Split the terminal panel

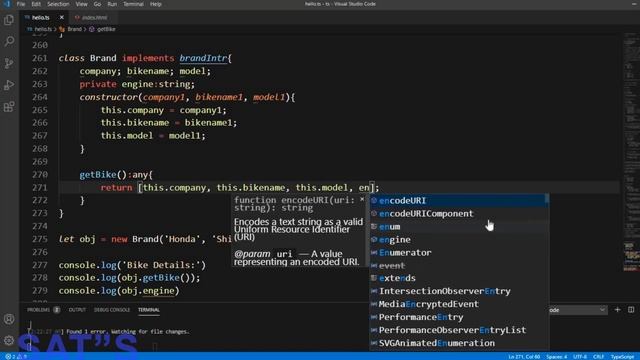click(631, 310)
